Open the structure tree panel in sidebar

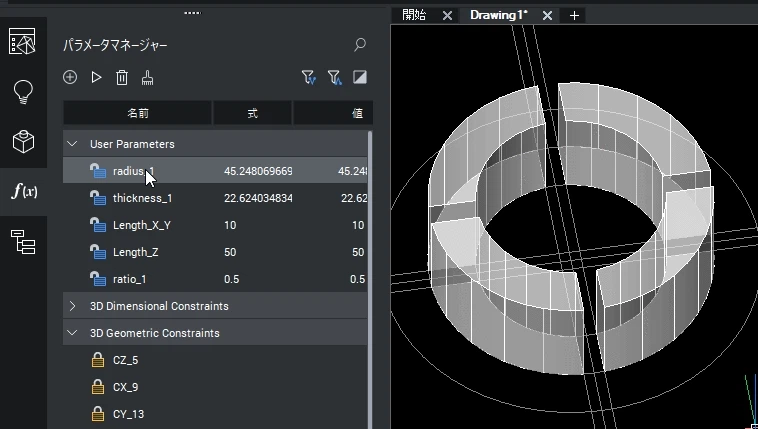point(22,240)
